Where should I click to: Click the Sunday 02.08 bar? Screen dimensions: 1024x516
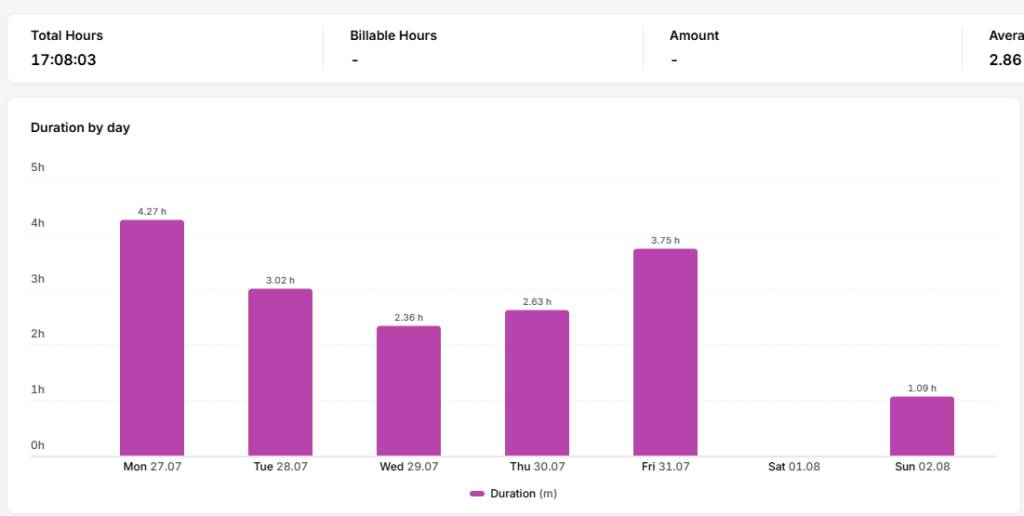click(x=921, y=426)
